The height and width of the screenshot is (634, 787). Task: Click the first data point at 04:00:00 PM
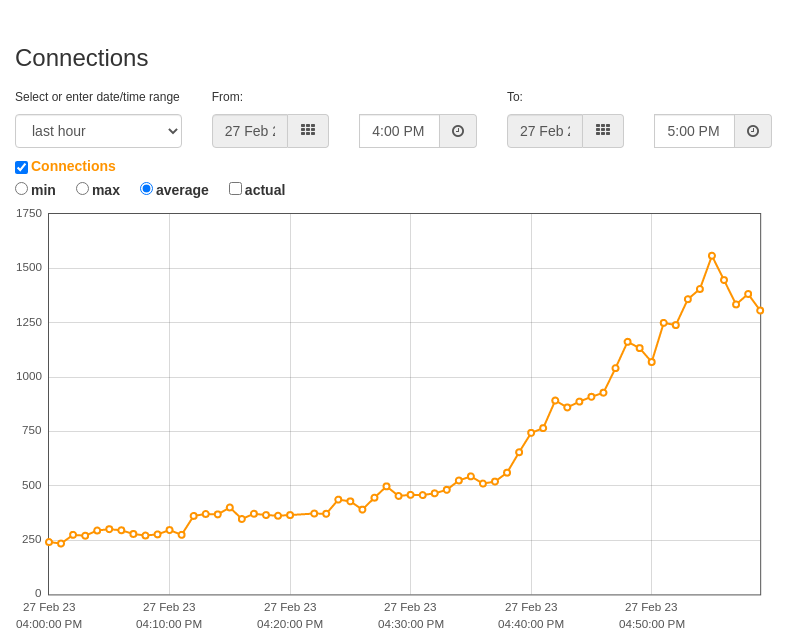click(49, 542)
